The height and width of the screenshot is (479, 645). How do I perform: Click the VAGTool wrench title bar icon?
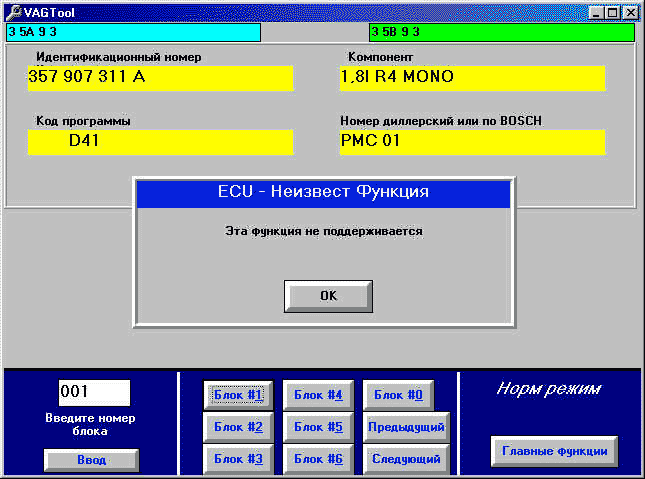coord(13,12)
